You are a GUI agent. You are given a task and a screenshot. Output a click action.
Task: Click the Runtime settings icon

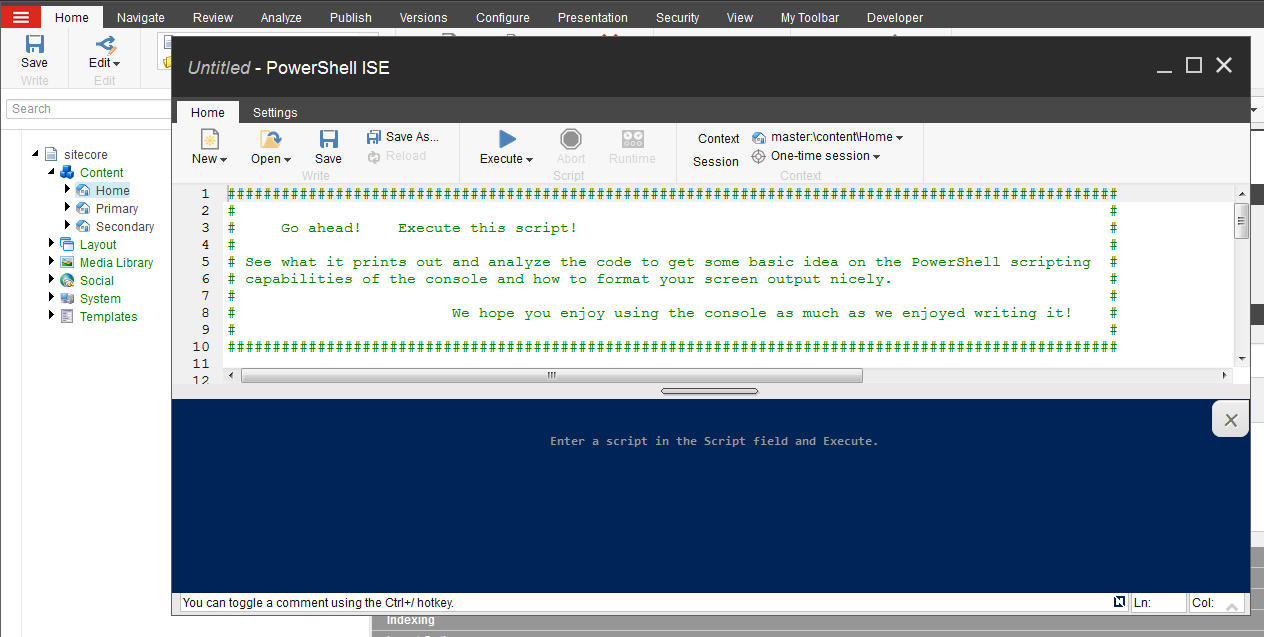pos(632,140)
